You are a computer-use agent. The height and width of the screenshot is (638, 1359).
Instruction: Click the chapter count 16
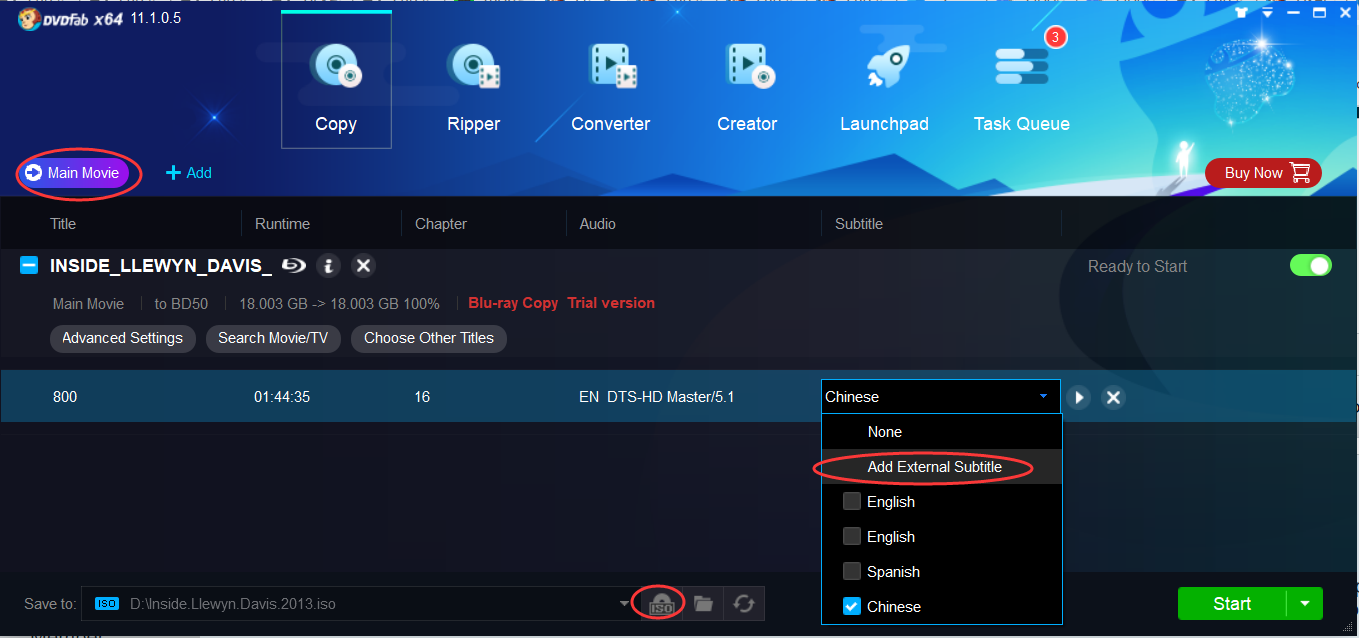pyautogui.click(x=422, y=397)
